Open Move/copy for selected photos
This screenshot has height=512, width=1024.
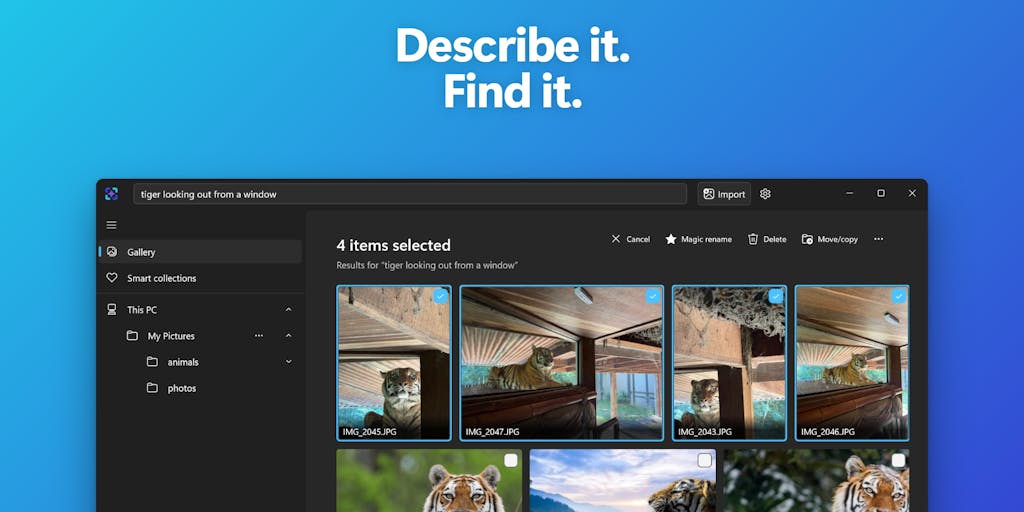pos(829,239)
